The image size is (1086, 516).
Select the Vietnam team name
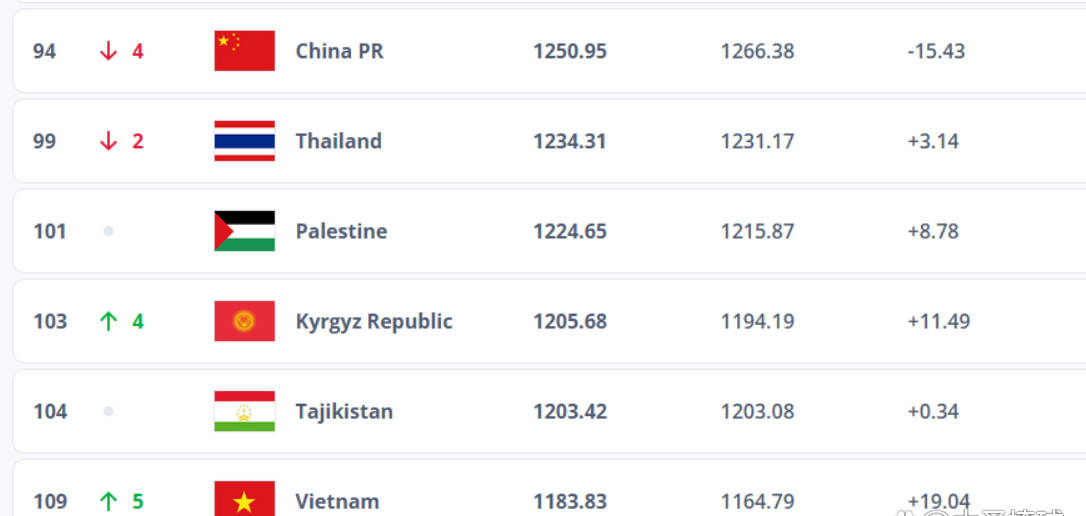(x=337, y=501)
